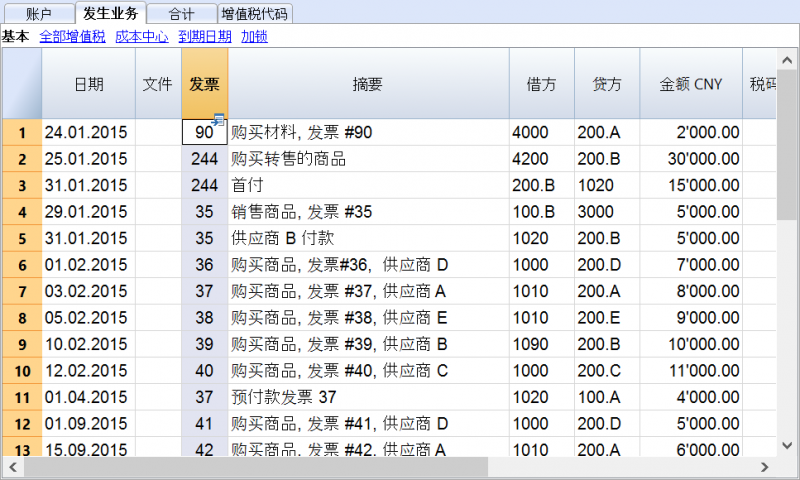Select row header 5
The height and width of the screenshot is (480, 800).
22,239
